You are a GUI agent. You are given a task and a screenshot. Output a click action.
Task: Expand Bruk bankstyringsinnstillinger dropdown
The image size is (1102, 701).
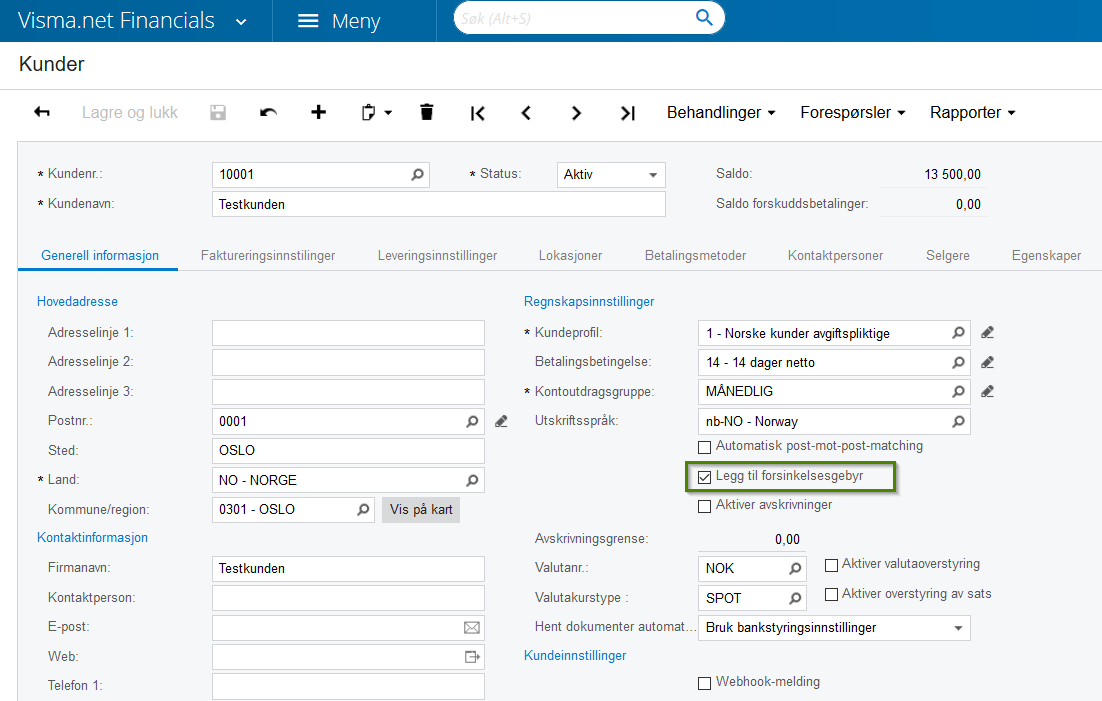point(958,628)
